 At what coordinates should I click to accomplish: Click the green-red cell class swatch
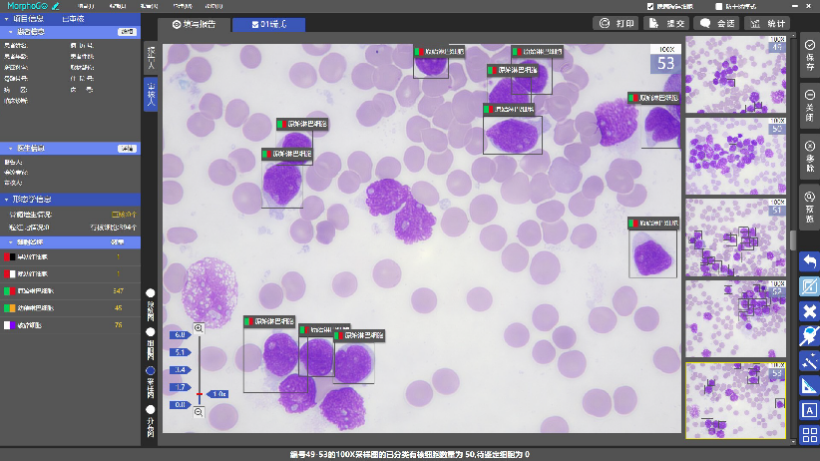(x=9, y=291)
